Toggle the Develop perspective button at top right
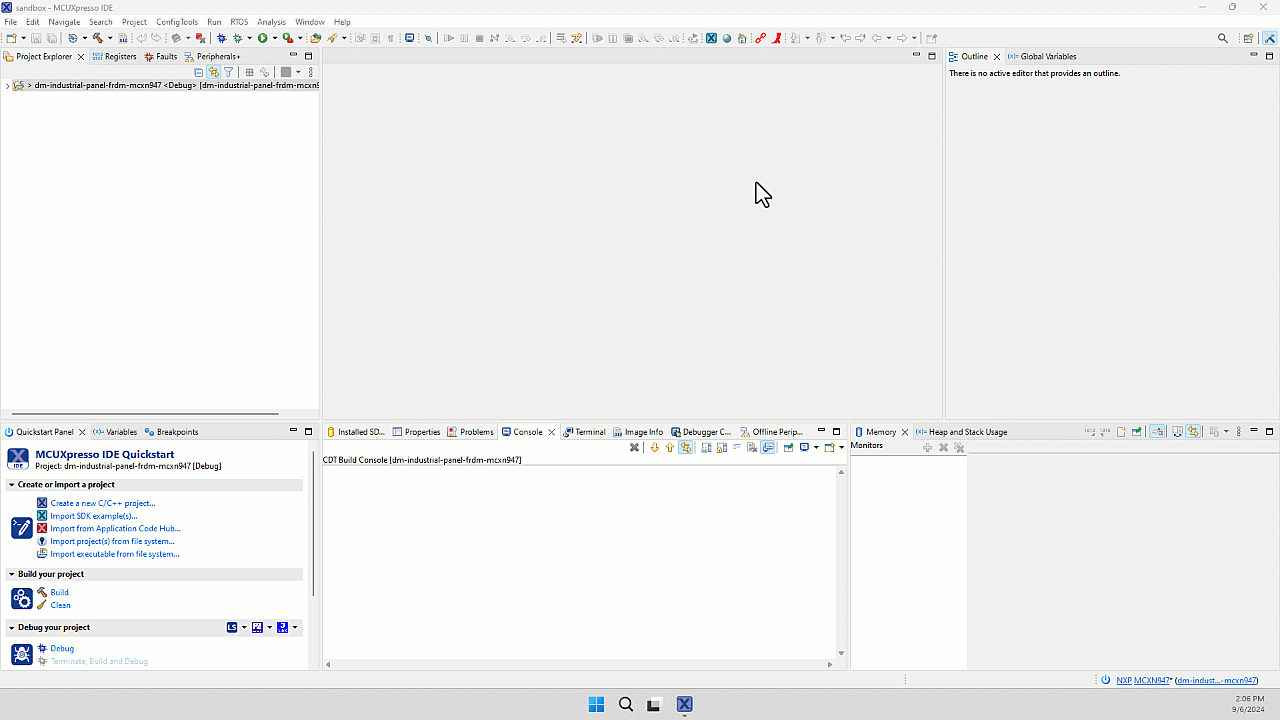1280x720 pixels. click(x=1270, y=38)
